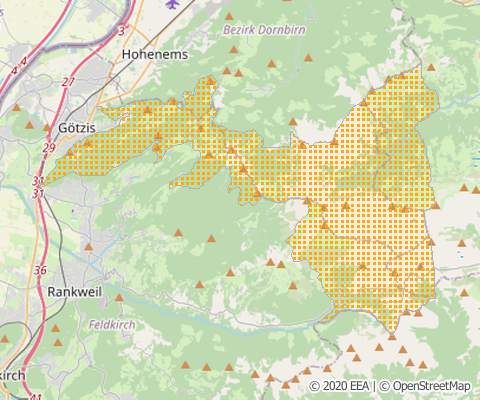The image size is (480, 400).
Task: Select the Bezirk Dornbirn district label
Action: pos(264,30)
